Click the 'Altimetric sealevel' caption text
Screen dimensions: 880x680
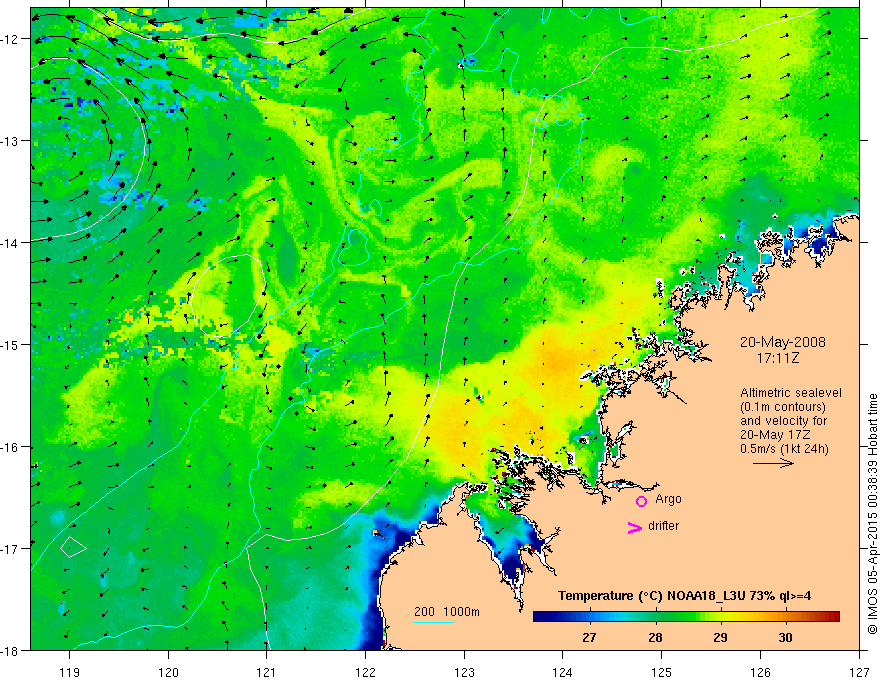click(791, 393)
